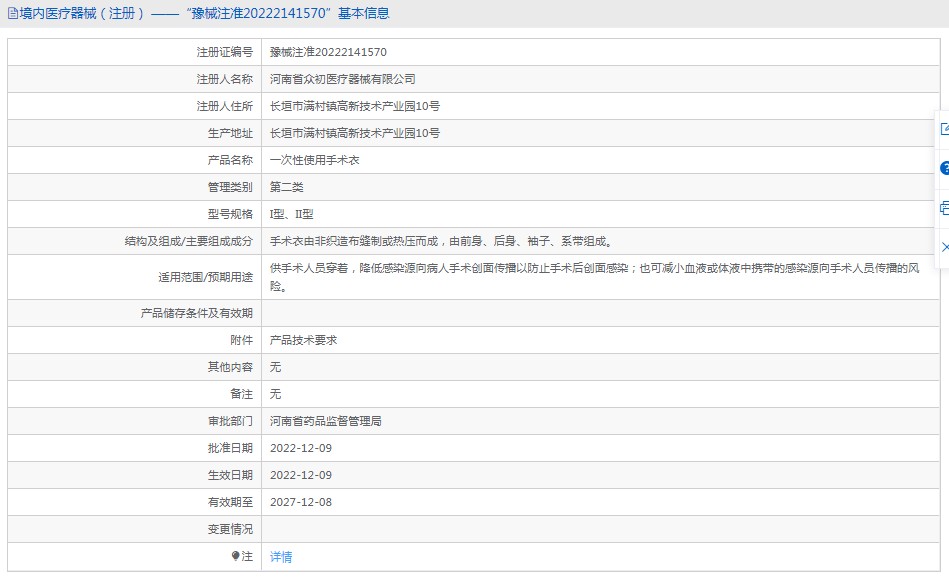Click 批准日期 value 2022-12-09
949x577 pixels.
click(x=301, y=448)
